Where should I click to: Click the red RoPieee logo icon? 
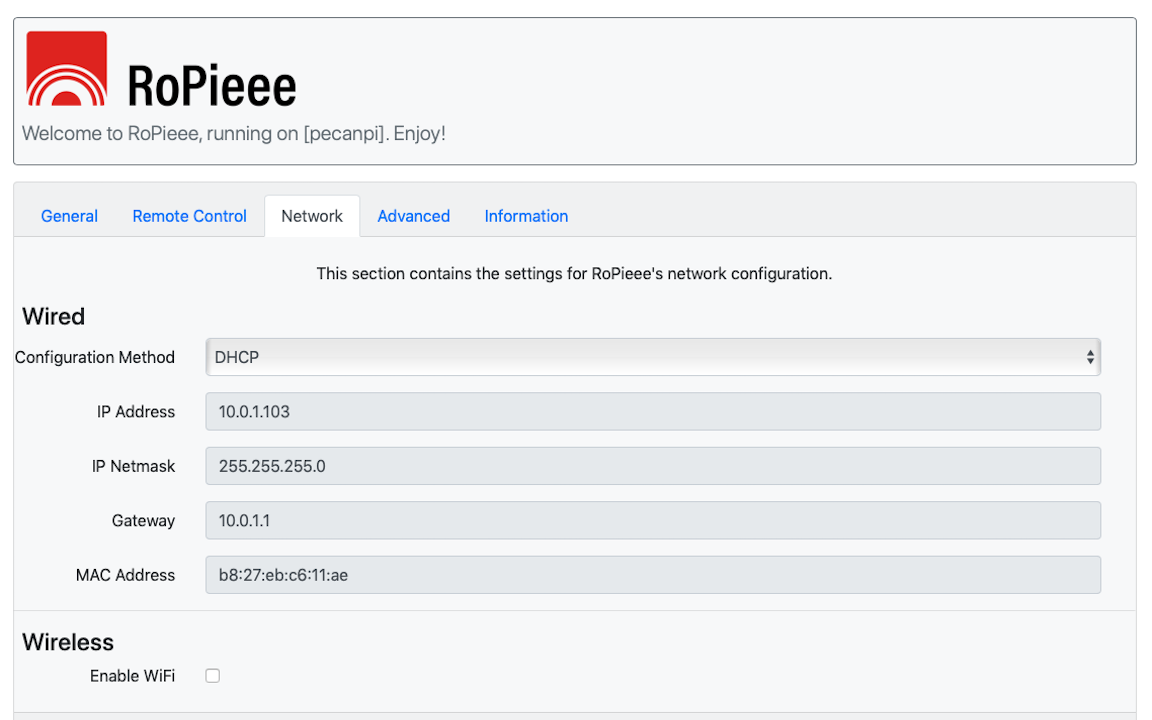click(66, 69)
